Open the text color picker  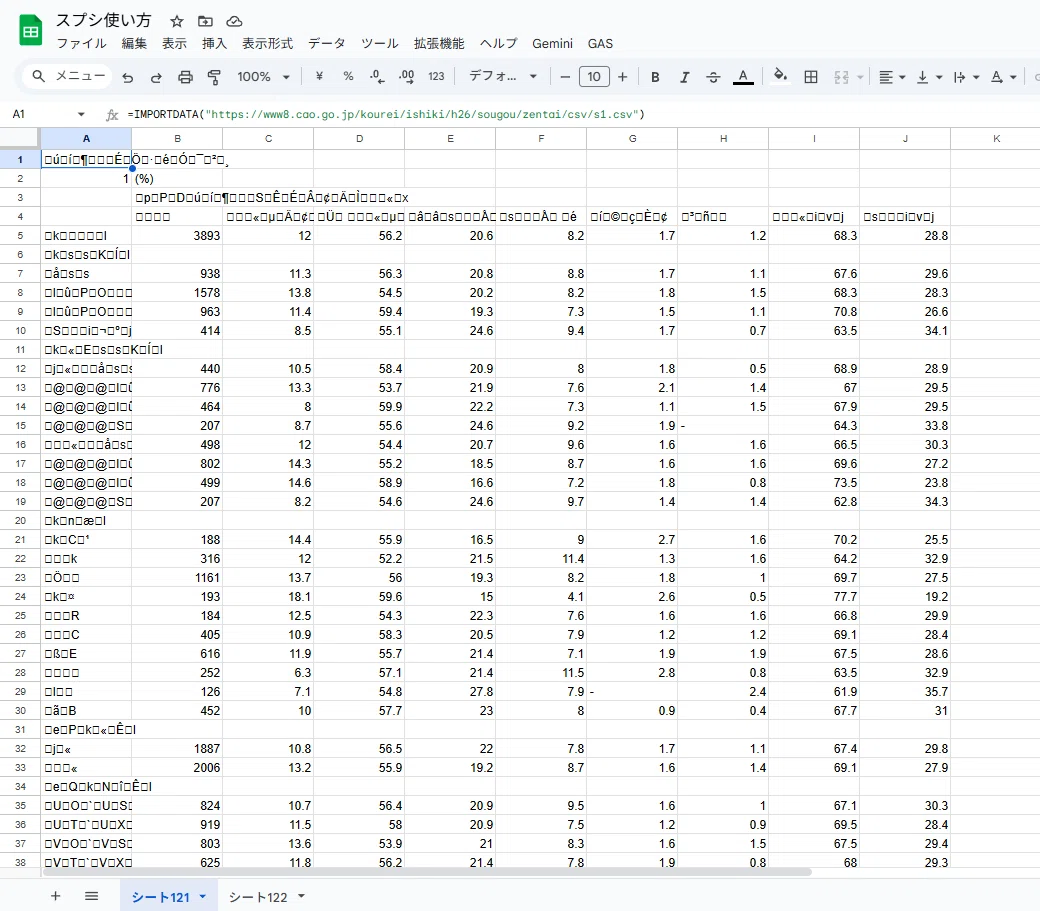[x=743, y=77]
